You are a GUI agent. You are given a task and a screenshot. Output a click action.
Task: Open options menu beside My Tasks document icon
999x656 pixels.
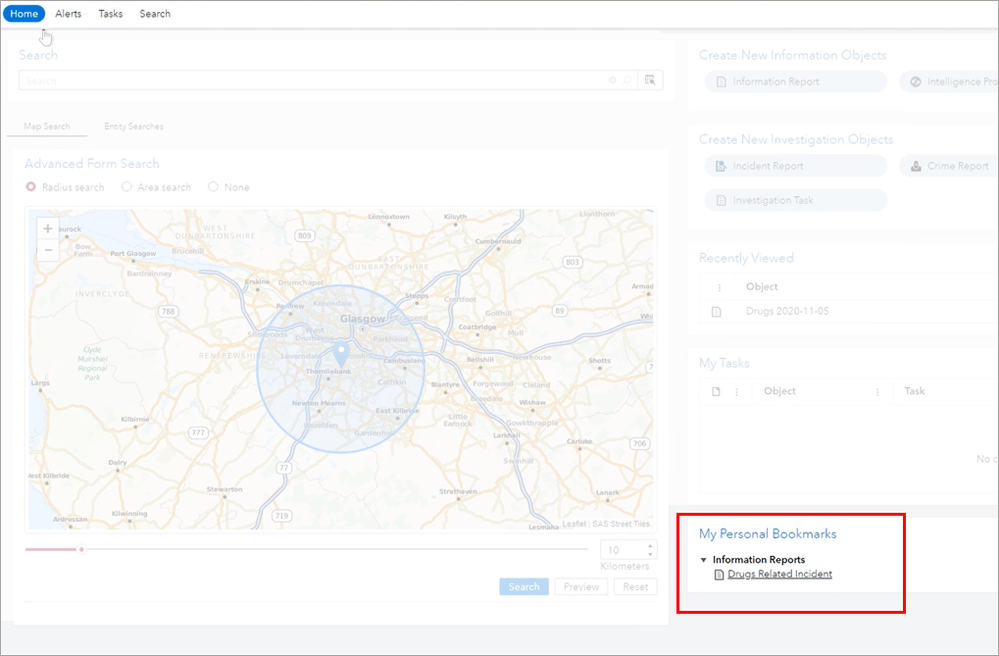(737, 392)
